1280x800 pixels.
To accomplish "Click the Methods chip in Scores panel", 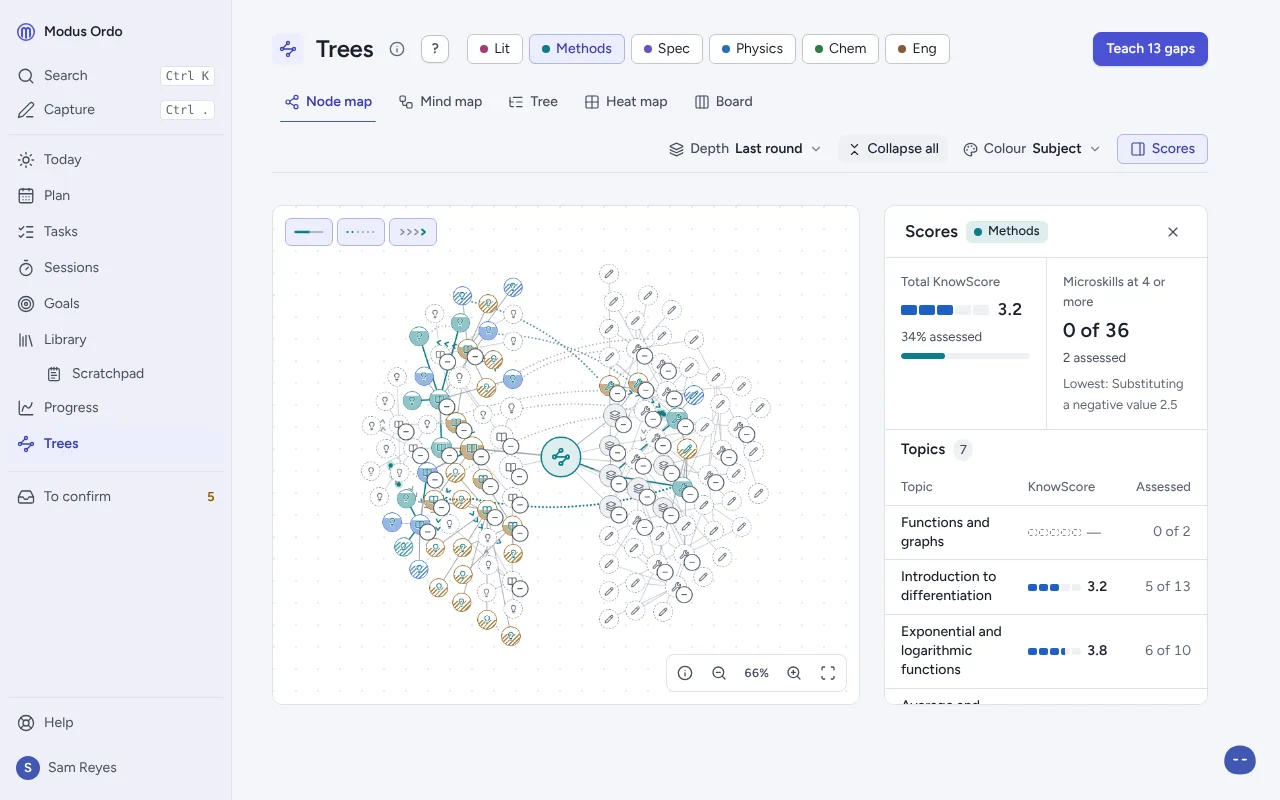I will (1007, 231).
